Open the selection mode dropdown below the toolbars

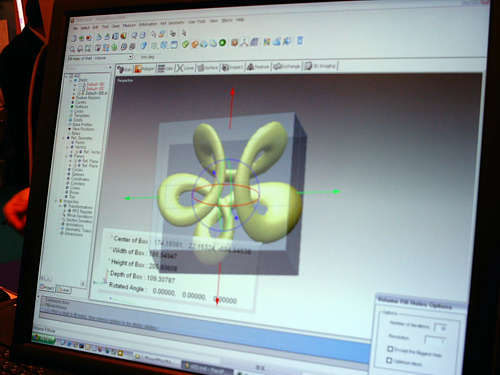[x=100, y=58]
